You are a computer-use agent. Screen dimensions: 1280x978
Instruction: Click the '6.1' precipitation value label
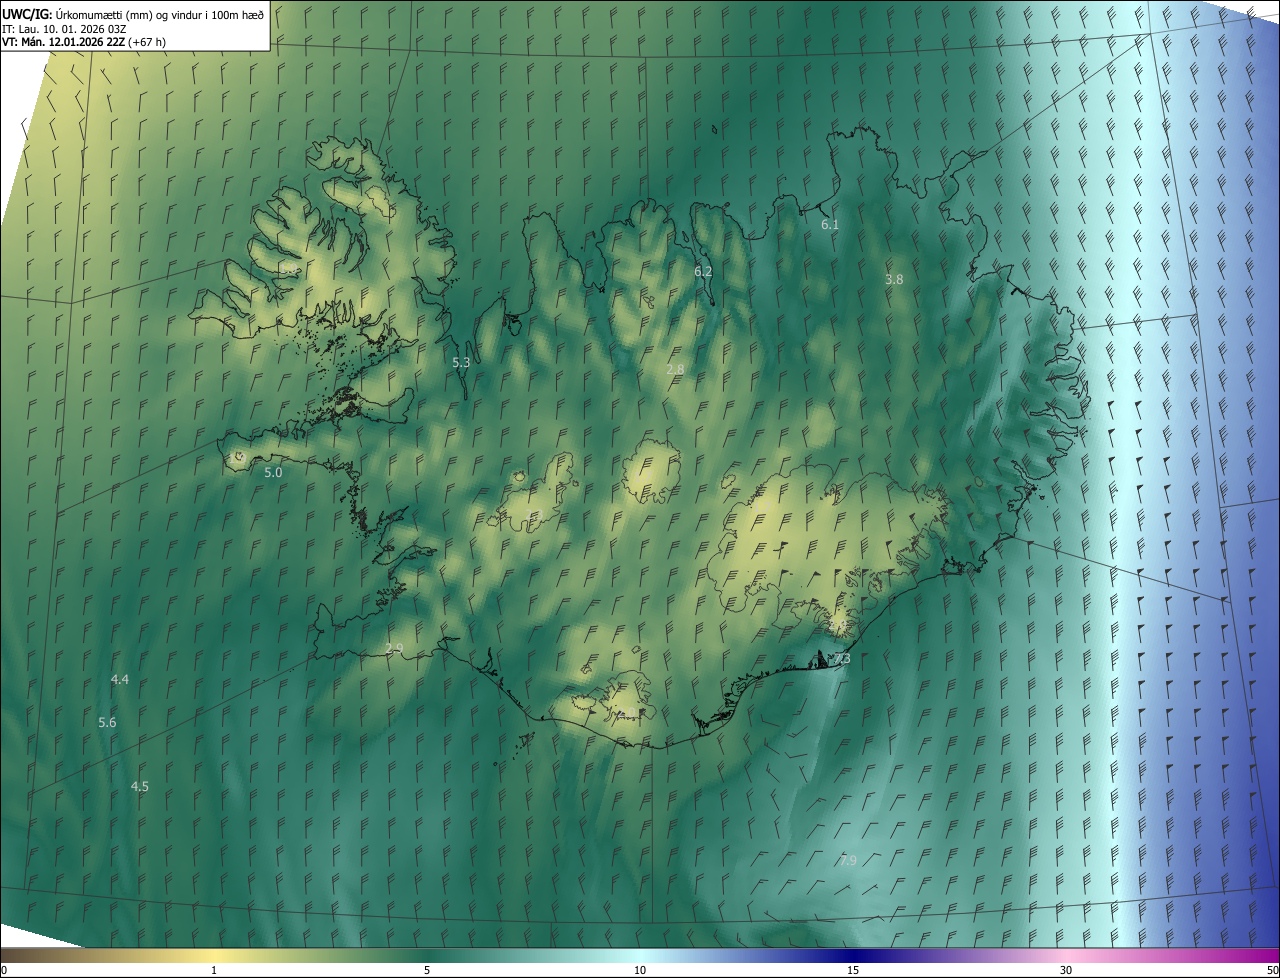pos(830,225)
